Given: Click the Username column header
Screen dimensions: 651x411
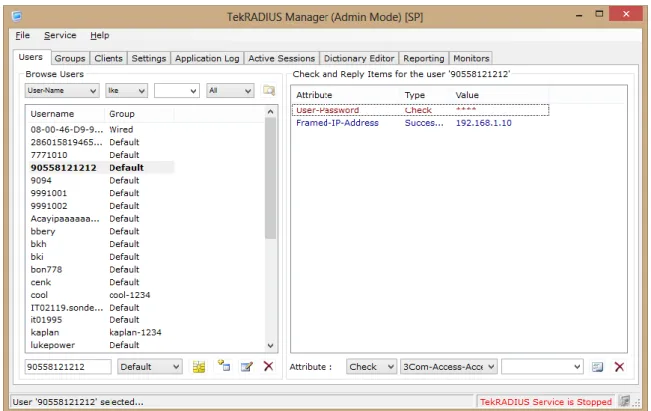Looking at the screenshot, I should click(65, 114).
